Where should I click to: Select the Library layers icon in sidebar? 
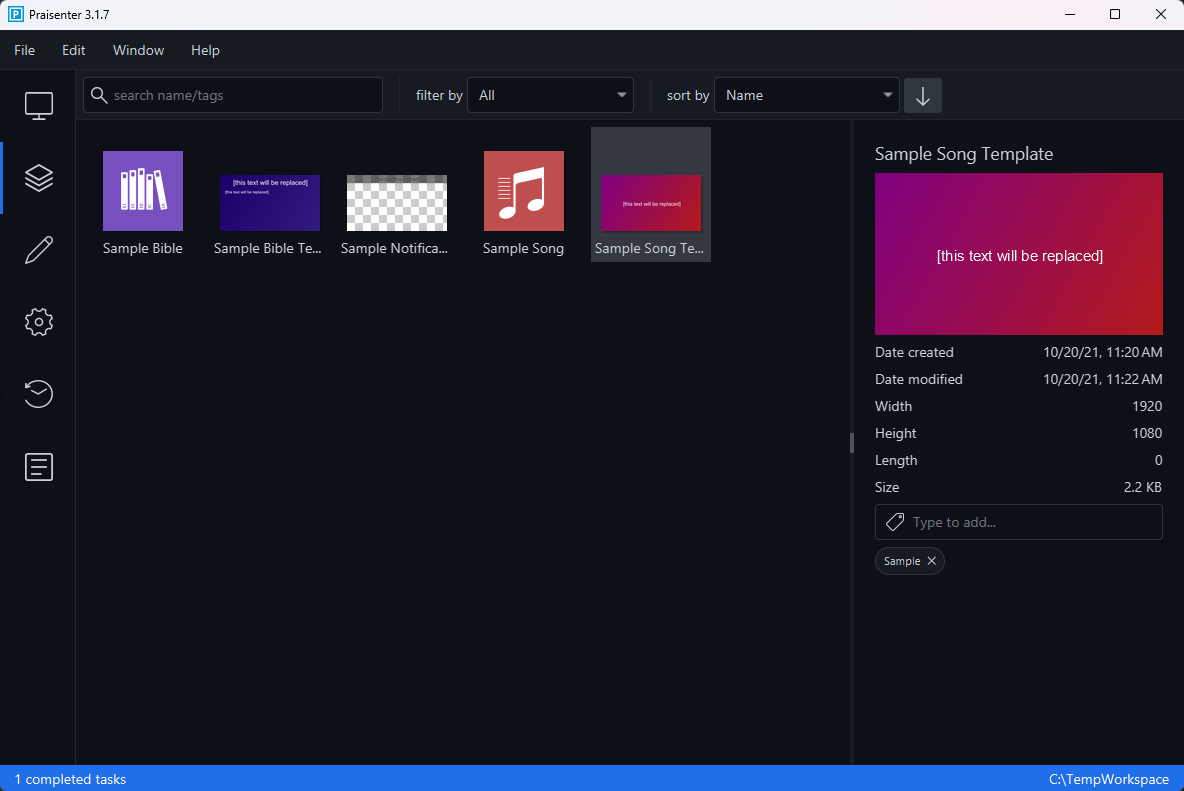[x=38, y=178]
